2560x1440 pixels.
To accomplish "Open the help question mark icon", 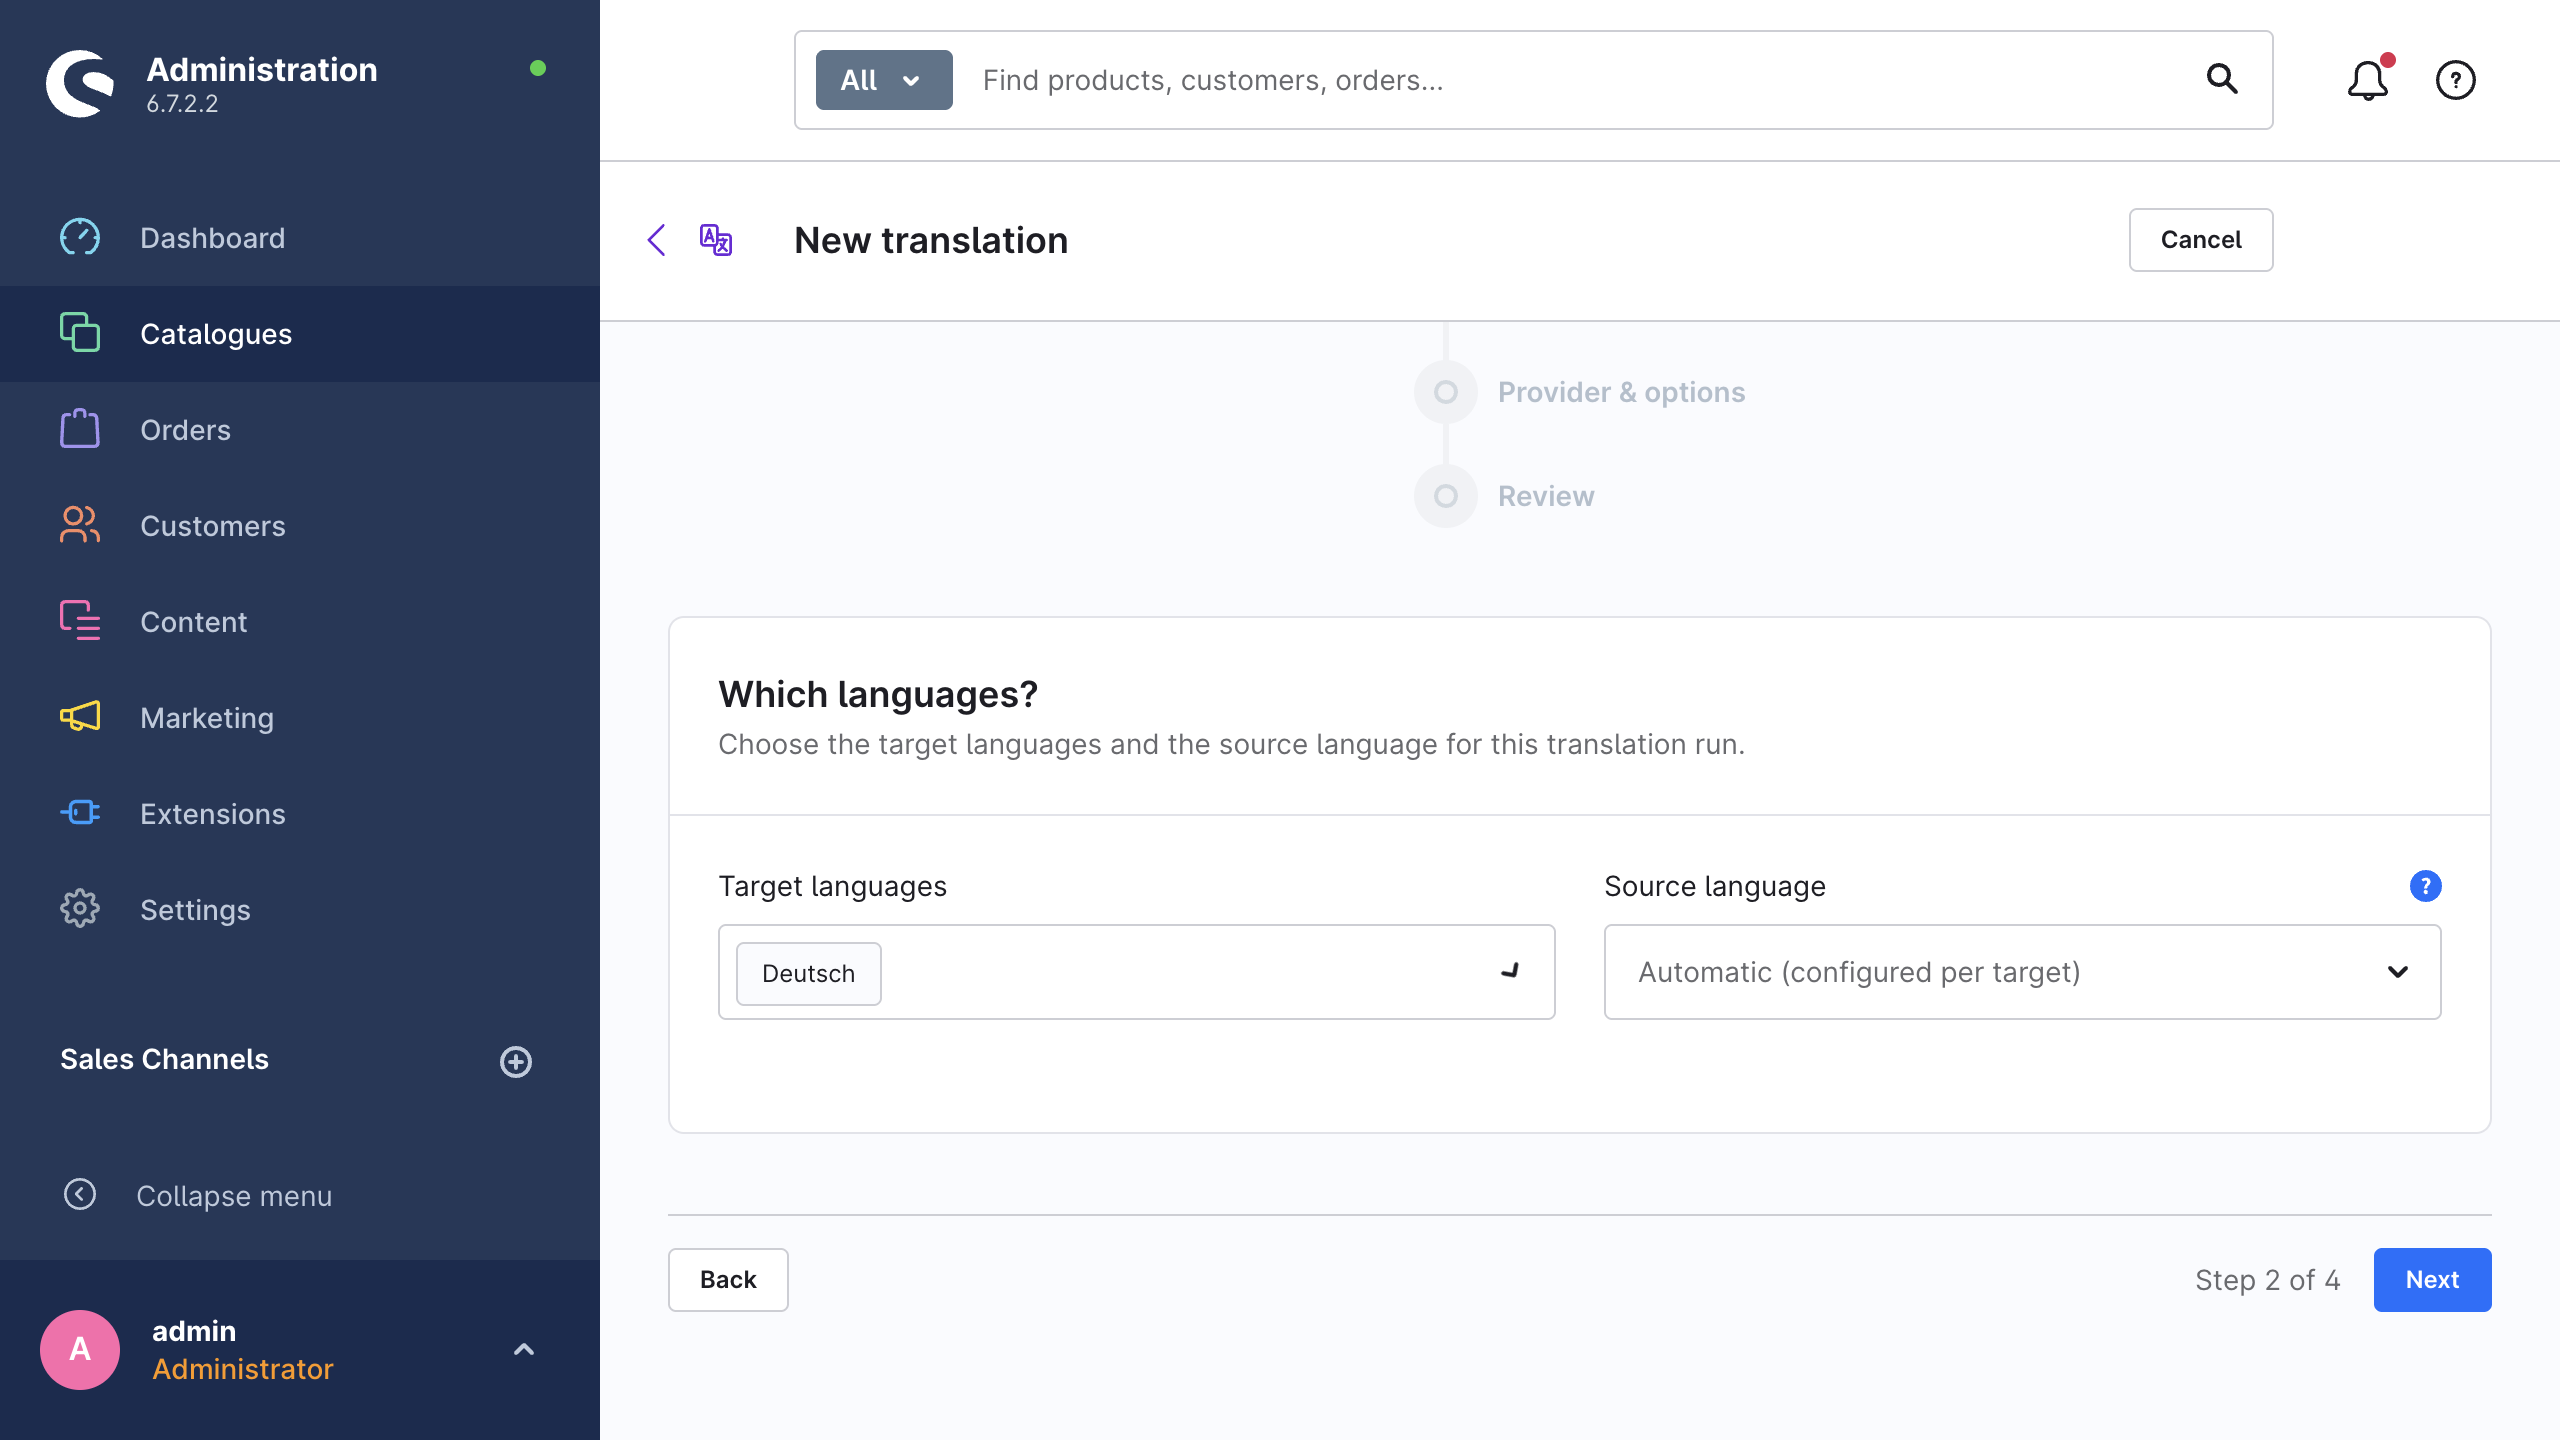I will coord(2455,80).
